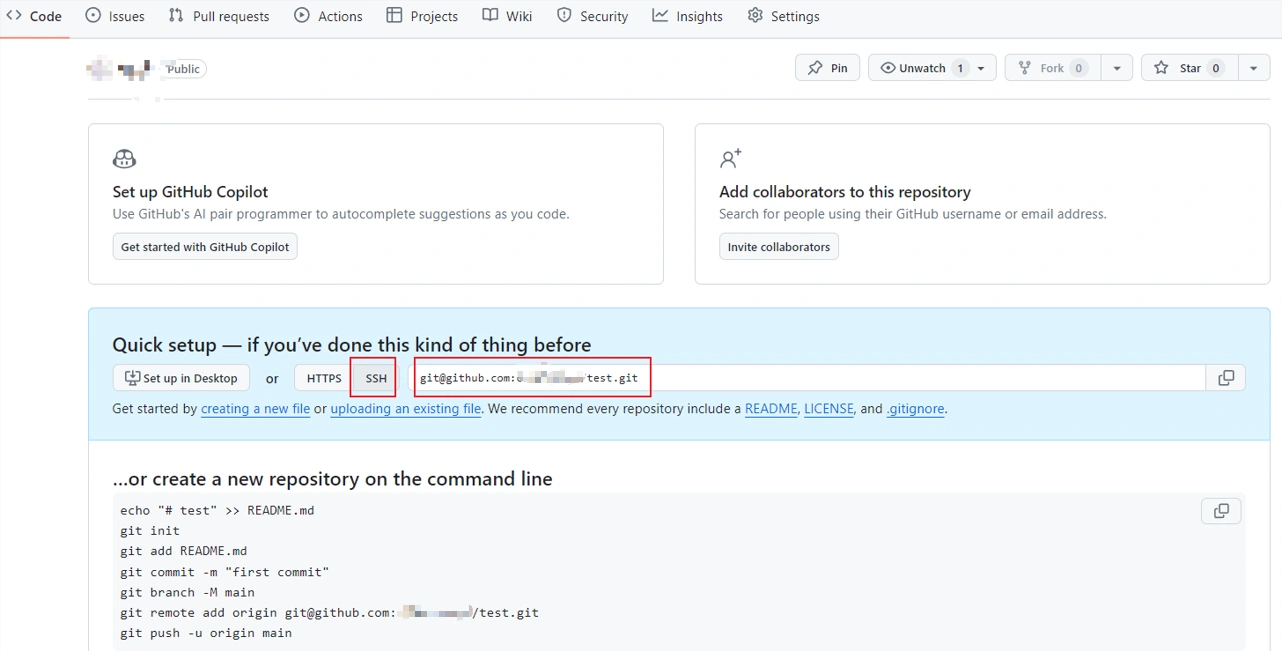Fork this repository

tap(1052, 68)
